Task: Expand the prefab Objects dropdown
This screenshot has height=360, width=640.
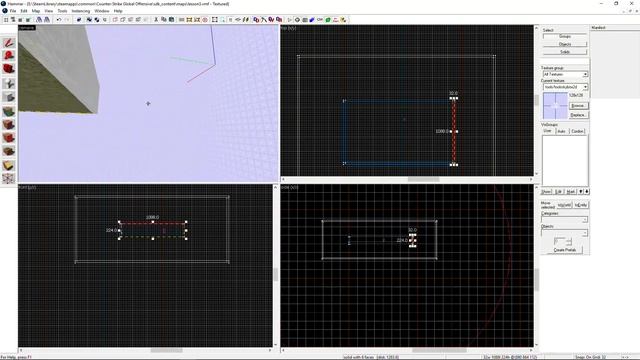Action: pos(584,233)
